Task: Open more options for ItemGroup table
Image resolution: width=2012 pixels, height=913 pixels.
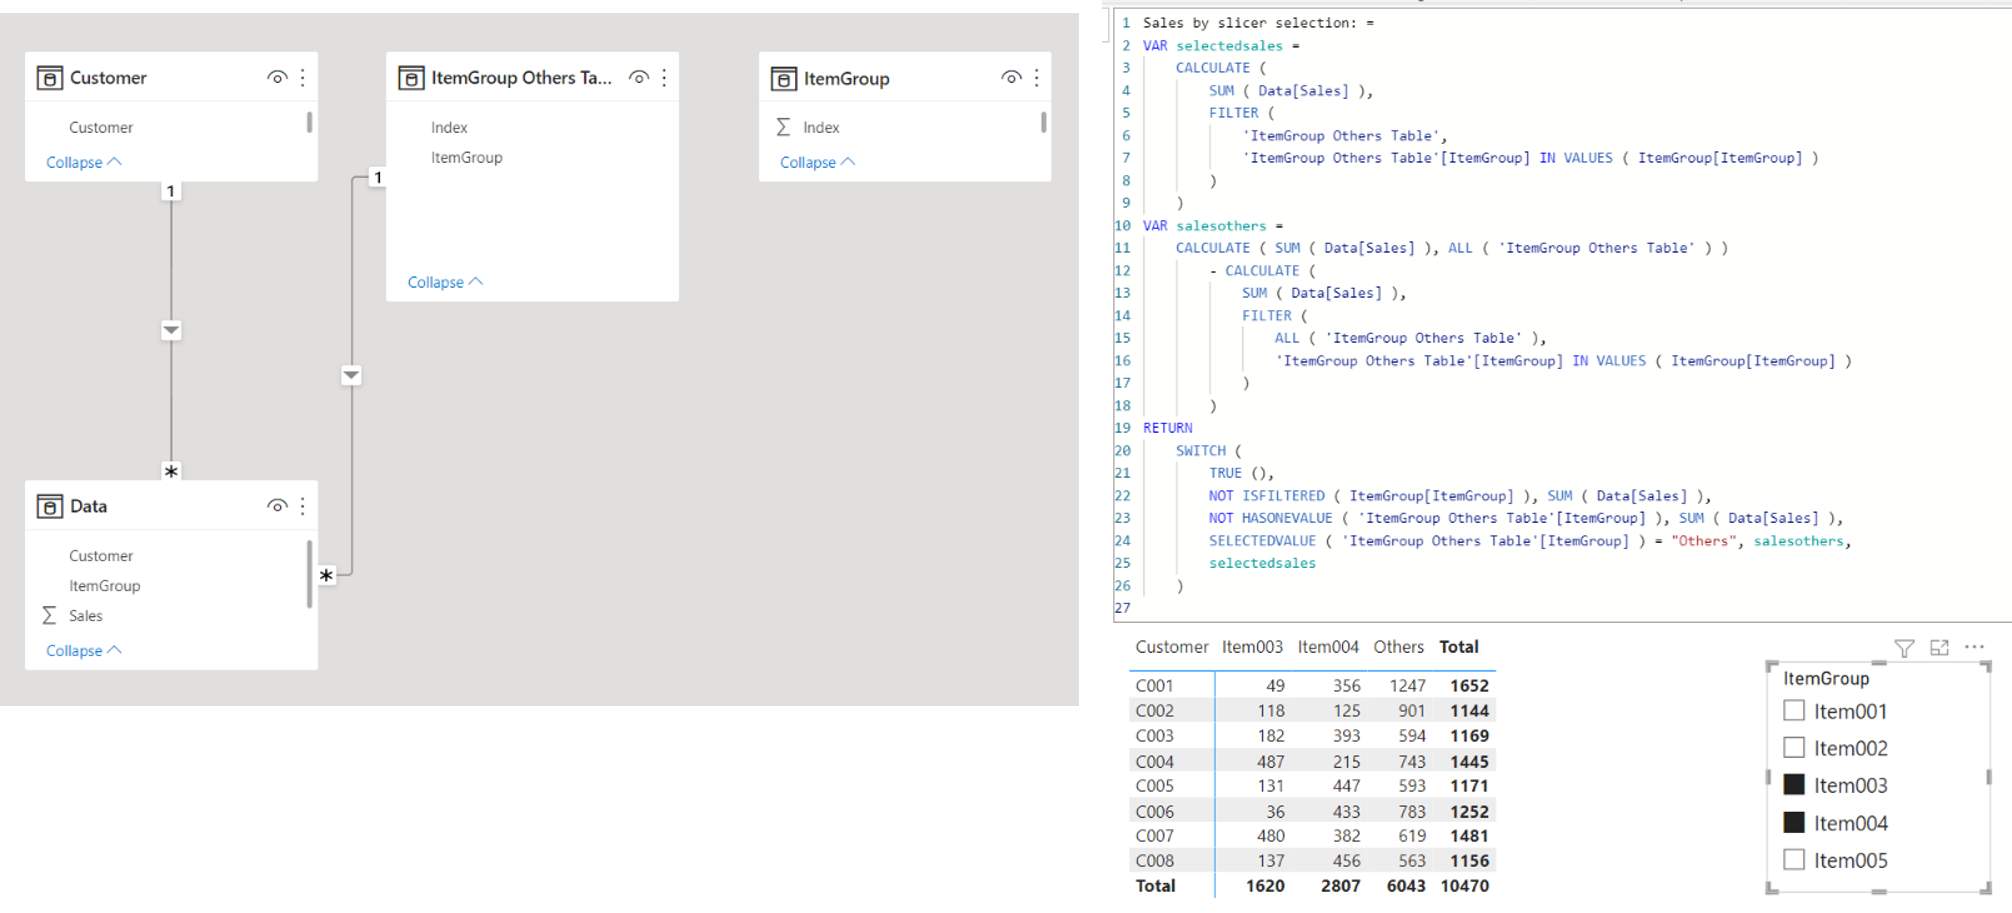Action: (1037, 78)
